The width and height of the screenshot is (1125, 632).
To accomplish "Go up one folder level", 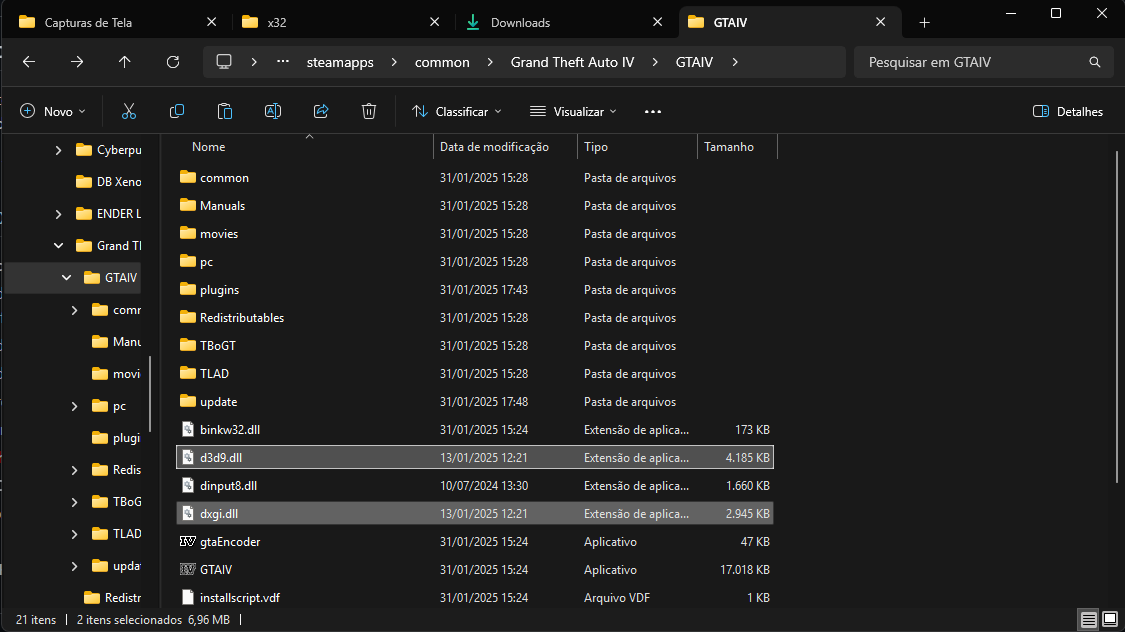I will 125,62.
